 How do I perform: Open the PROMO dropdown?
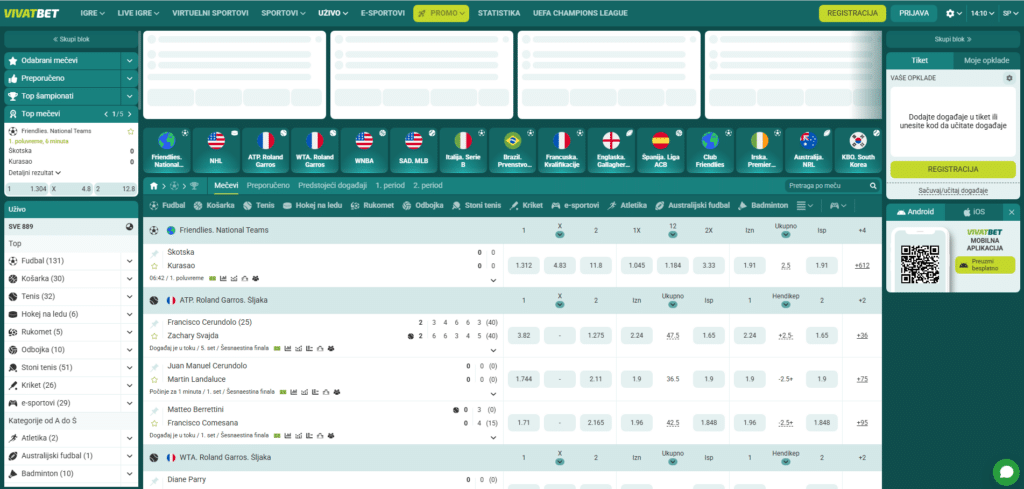pyautogui.click(x=441, y=13)
